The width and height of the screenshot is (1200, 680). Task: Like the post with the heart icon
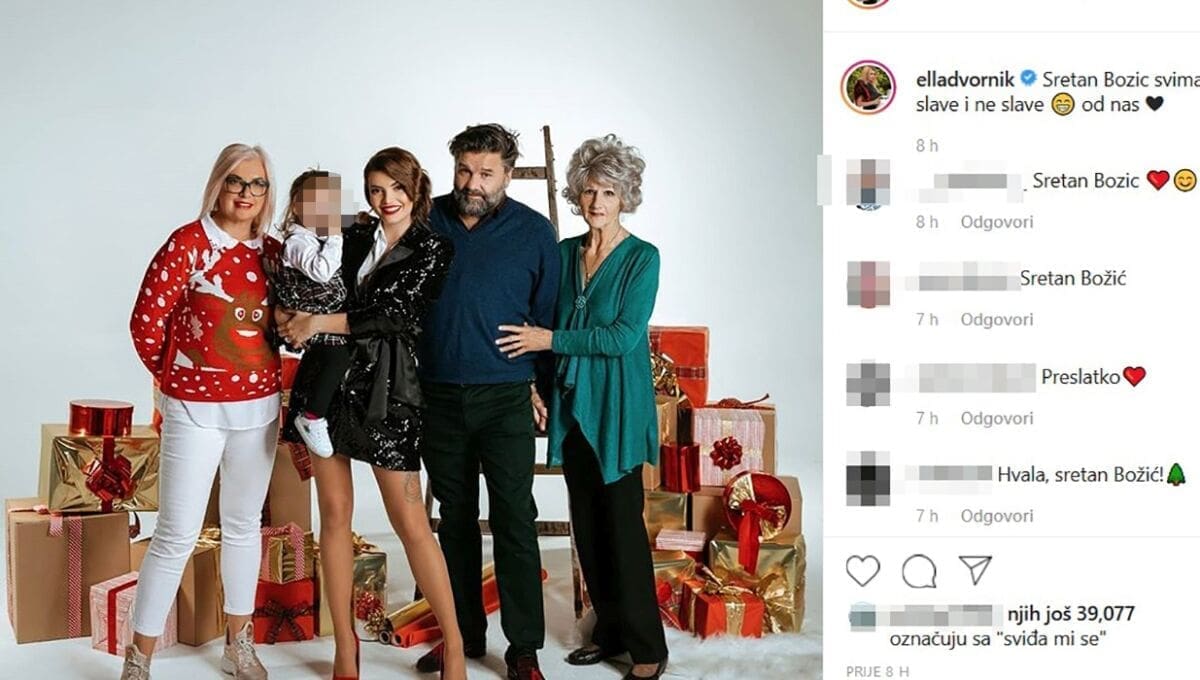pos(862,570)
